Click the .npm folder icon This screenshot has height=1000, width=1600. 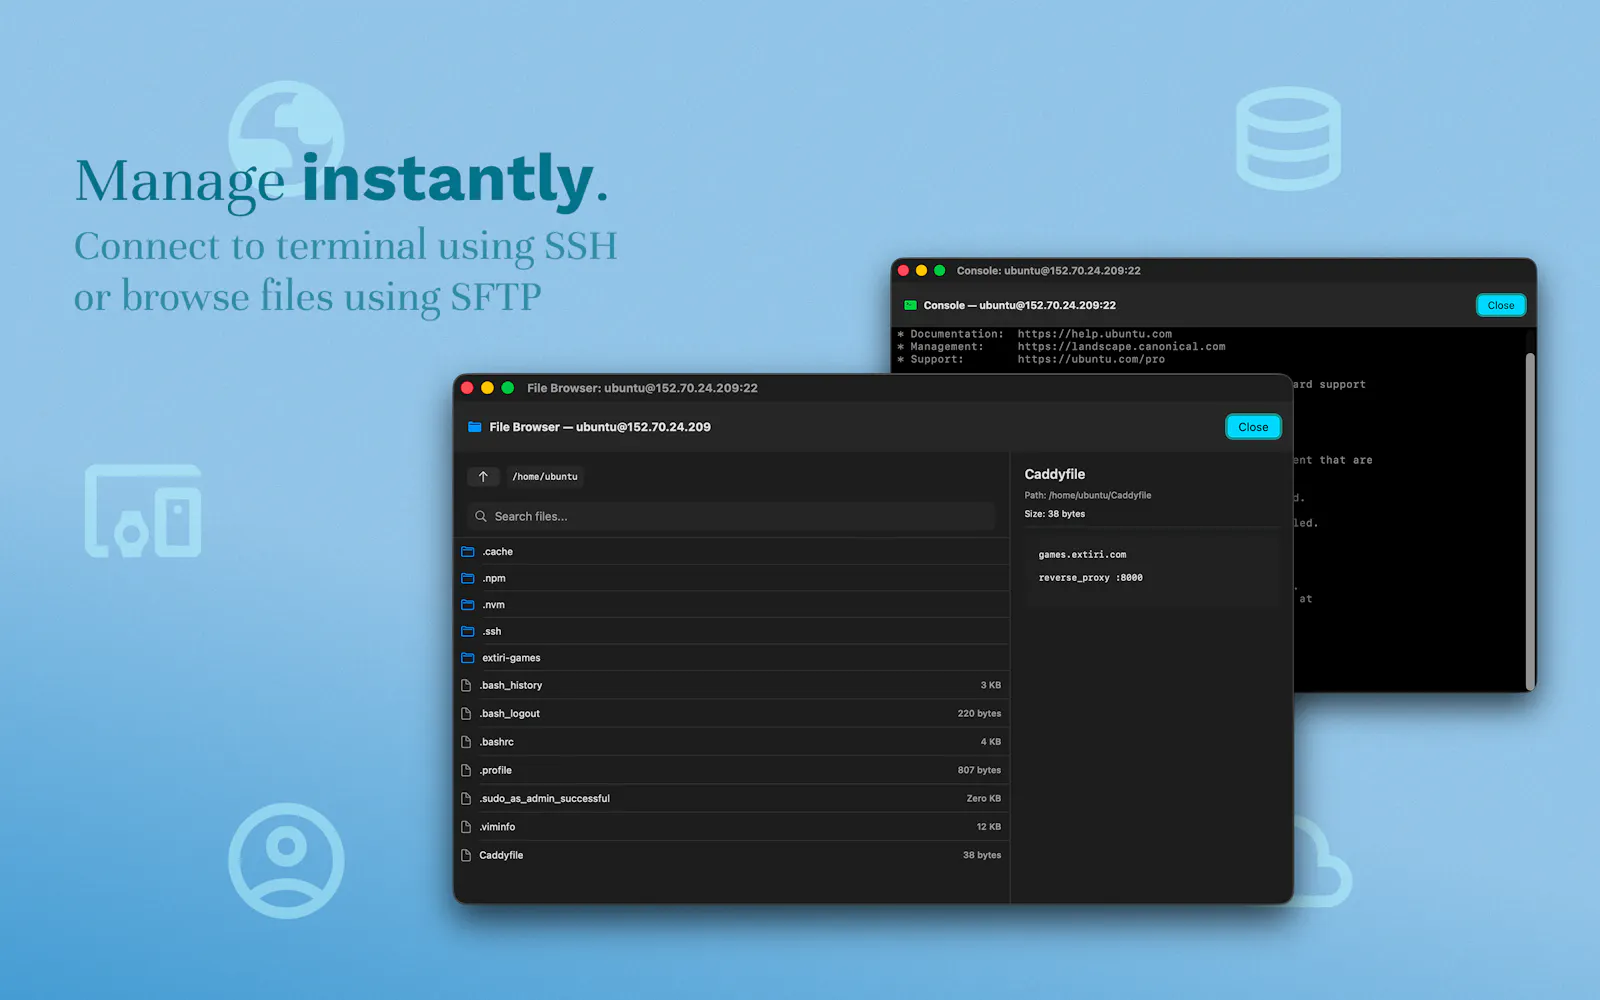point(467,578)
